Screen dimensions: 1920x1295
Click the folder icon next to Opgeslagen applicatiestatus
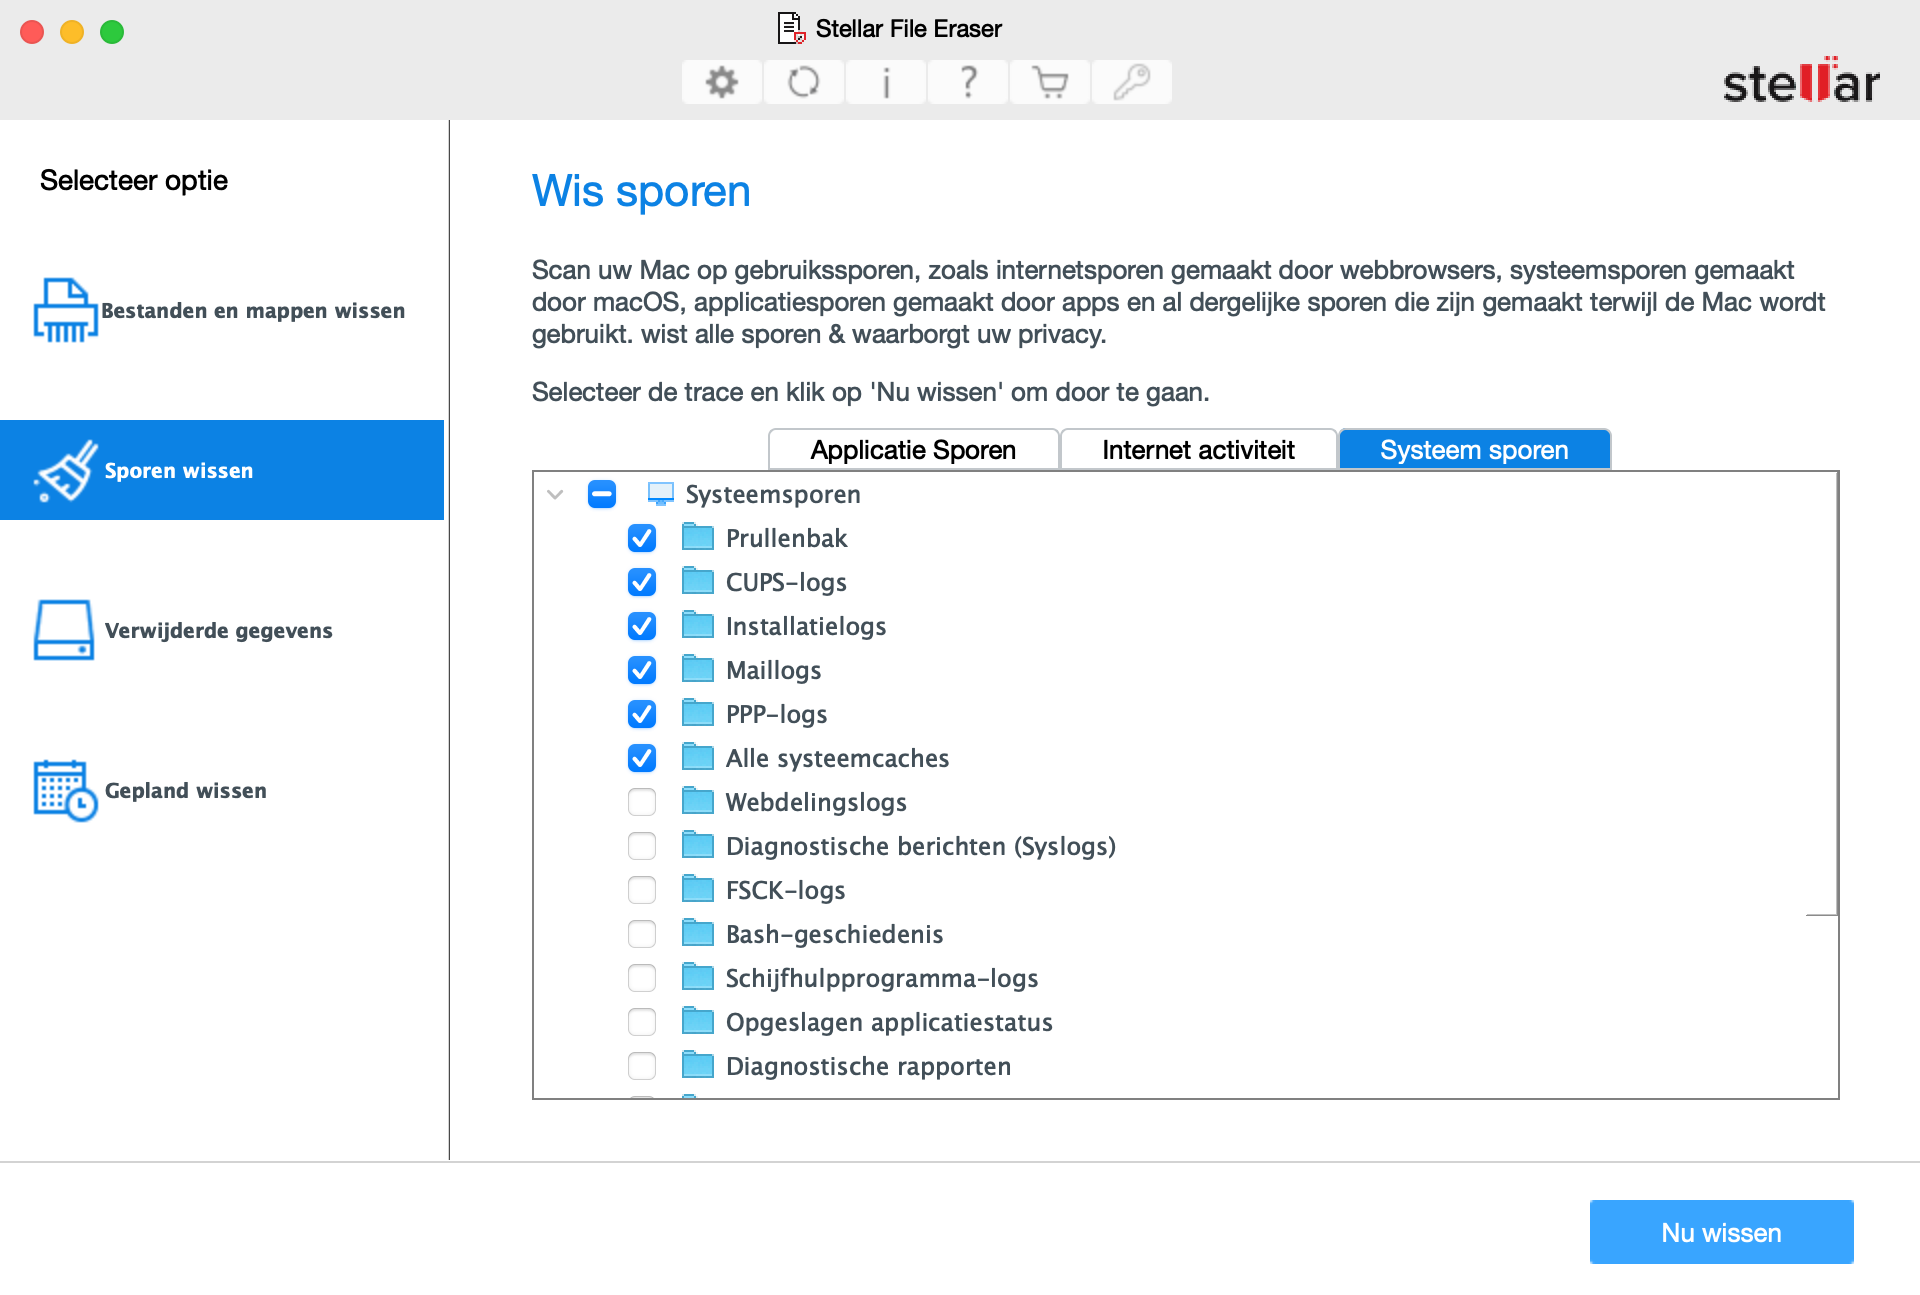coord(698,1022)
